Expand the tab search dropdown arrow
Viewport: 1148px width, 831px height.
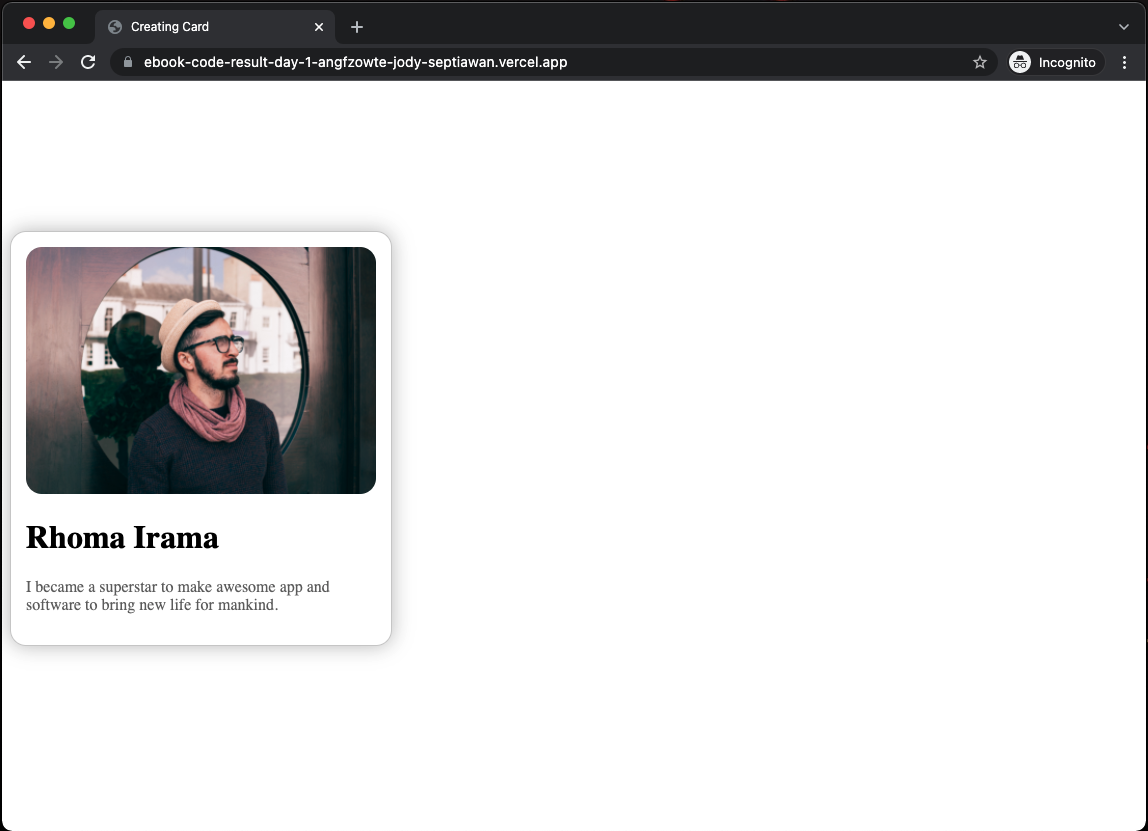(x=1124, y=27)
